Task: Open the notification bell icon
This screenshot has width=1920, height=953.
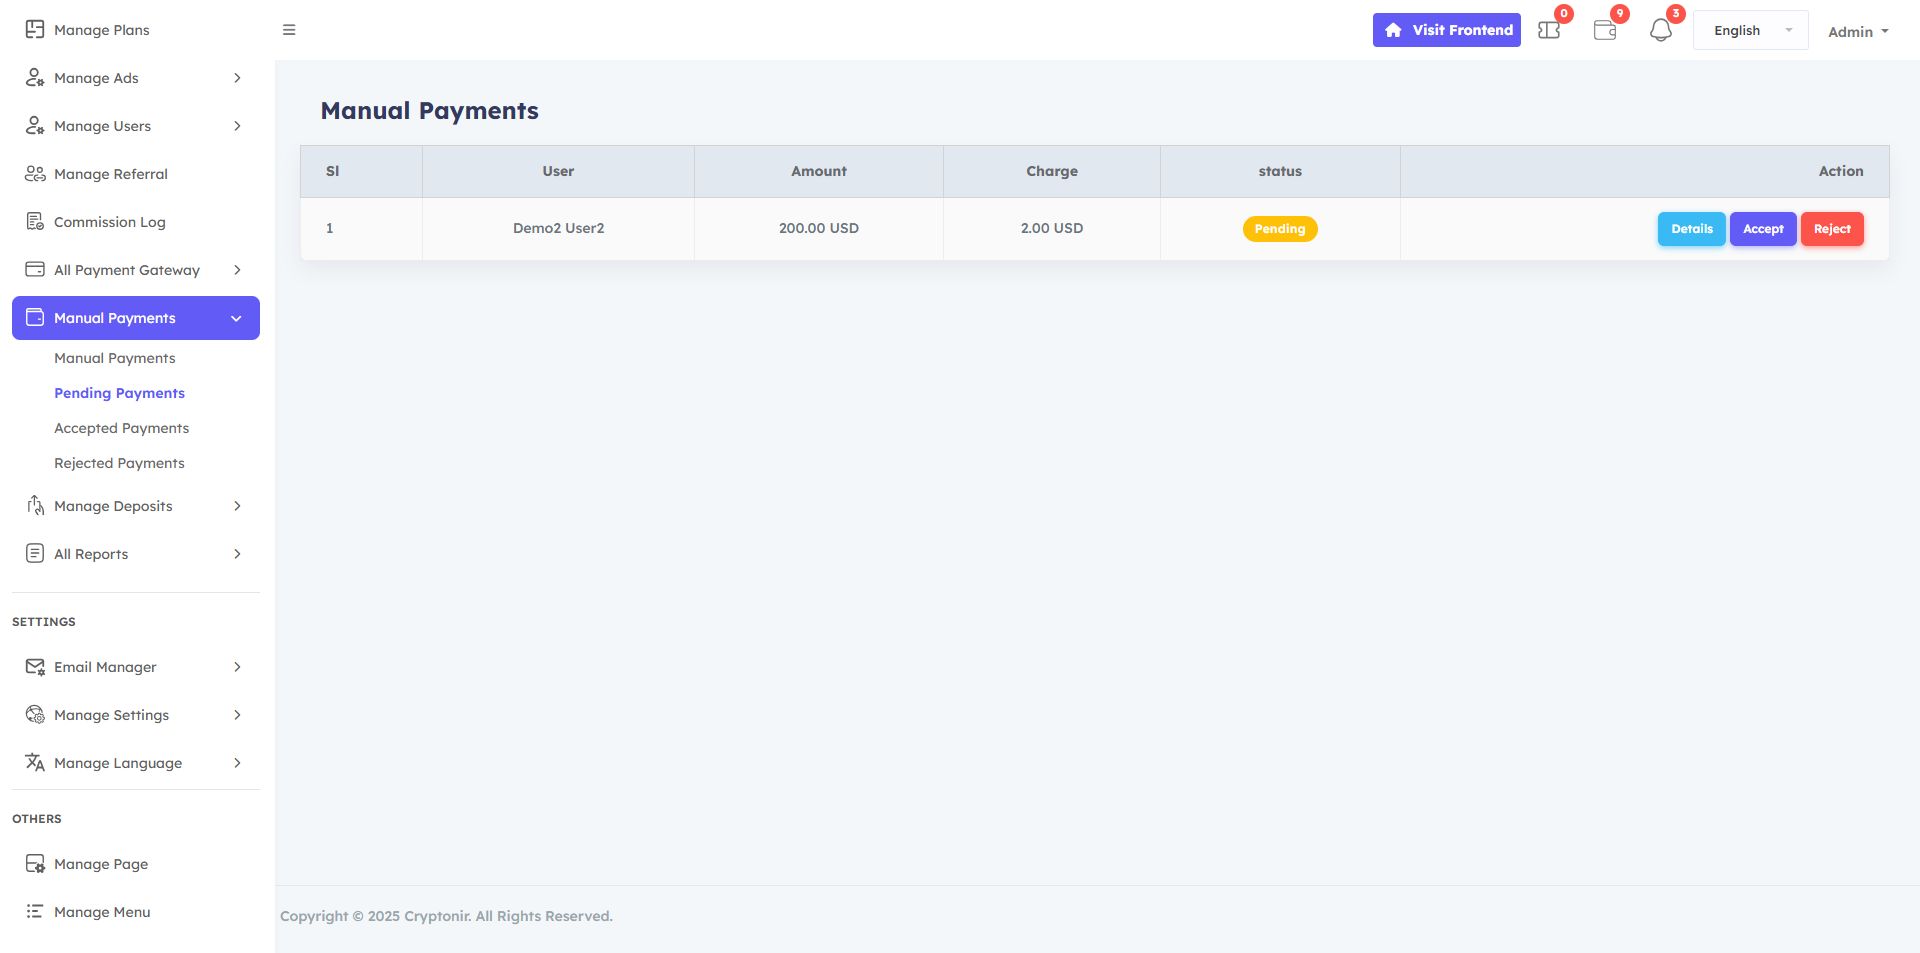Action: point(1660,31)
